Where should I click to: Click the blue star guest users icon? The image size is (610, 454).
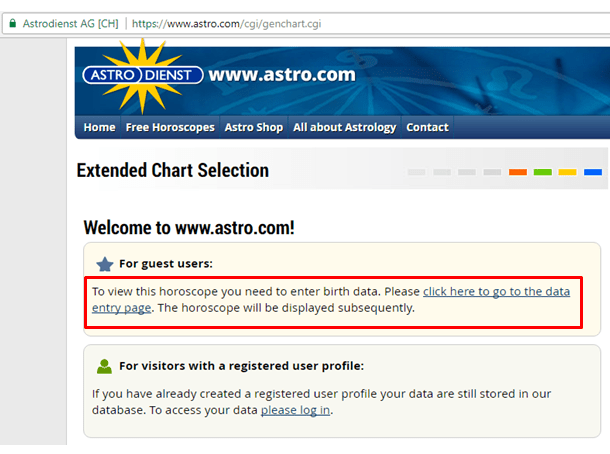coord(105,264)
